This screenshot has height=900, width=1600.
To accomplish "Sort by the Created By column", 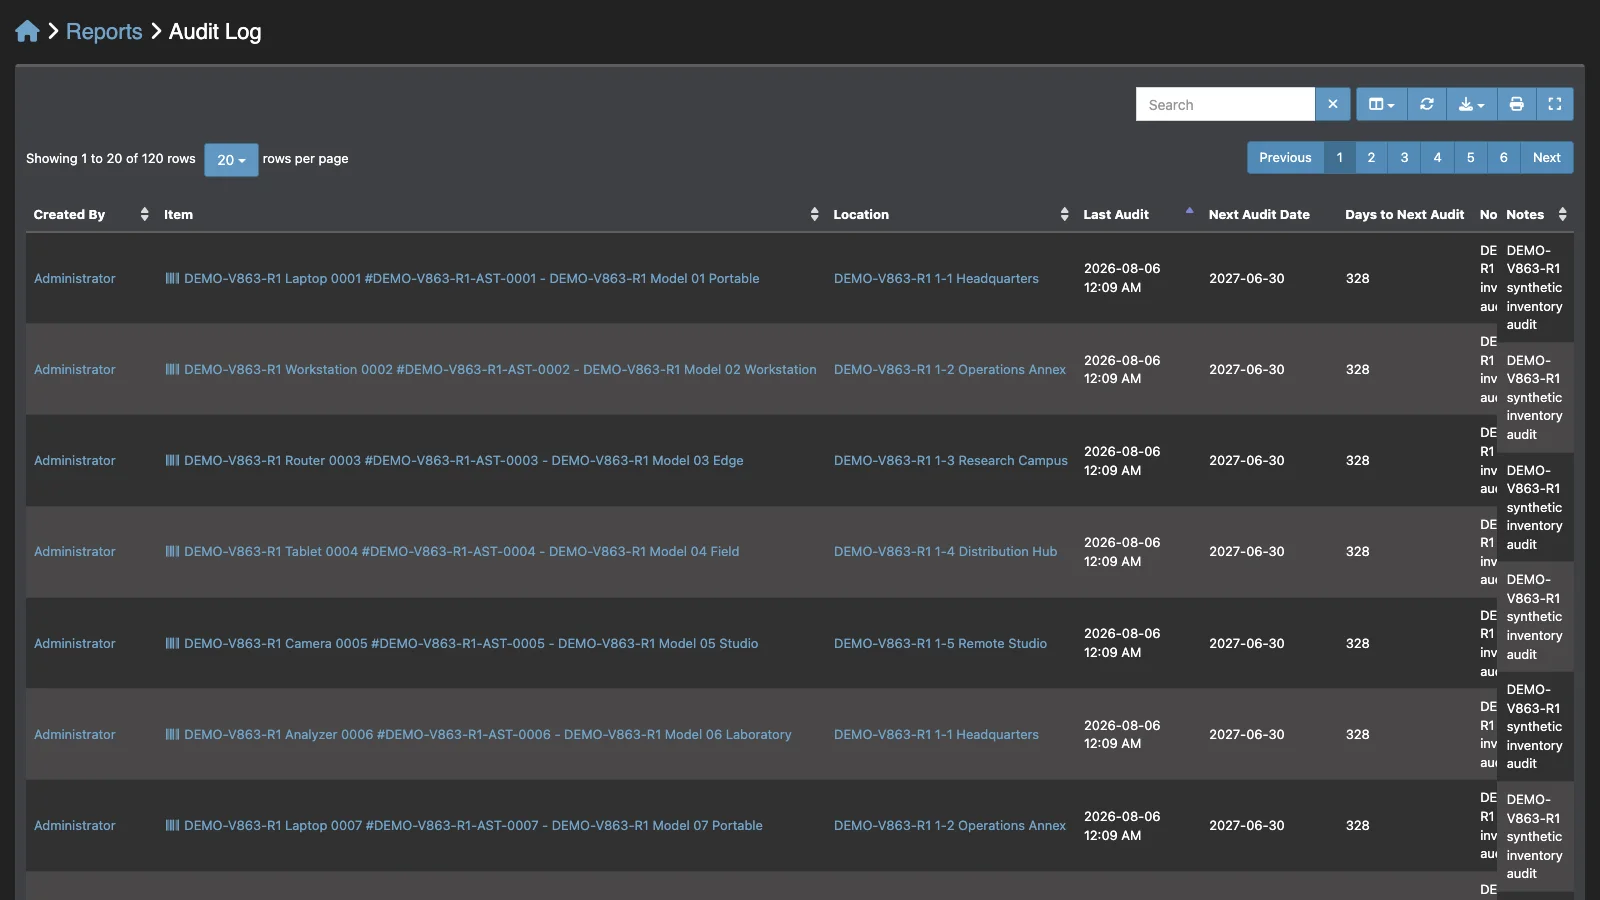I will pyautogui.click(x=91, y=214).
